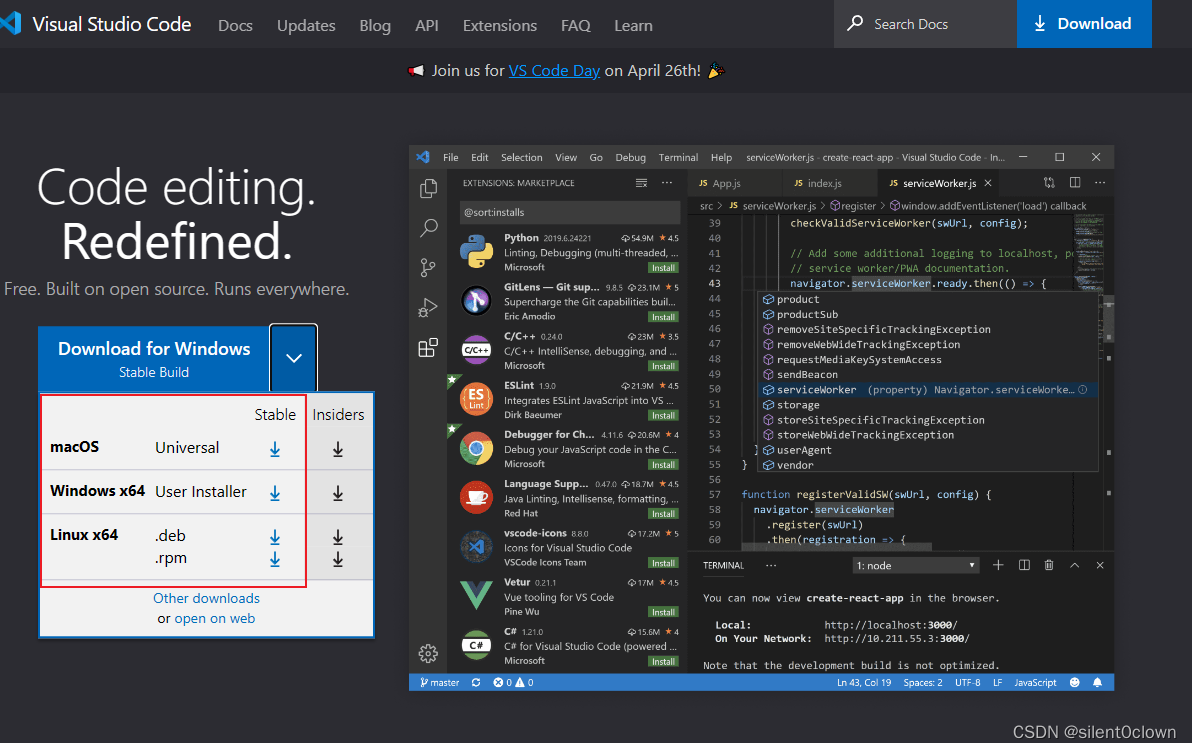The height and width of the screenshot is (749, 1192).
Task: Click the Extensions icon in the activity bar
Action: click(x=428, y=347)
